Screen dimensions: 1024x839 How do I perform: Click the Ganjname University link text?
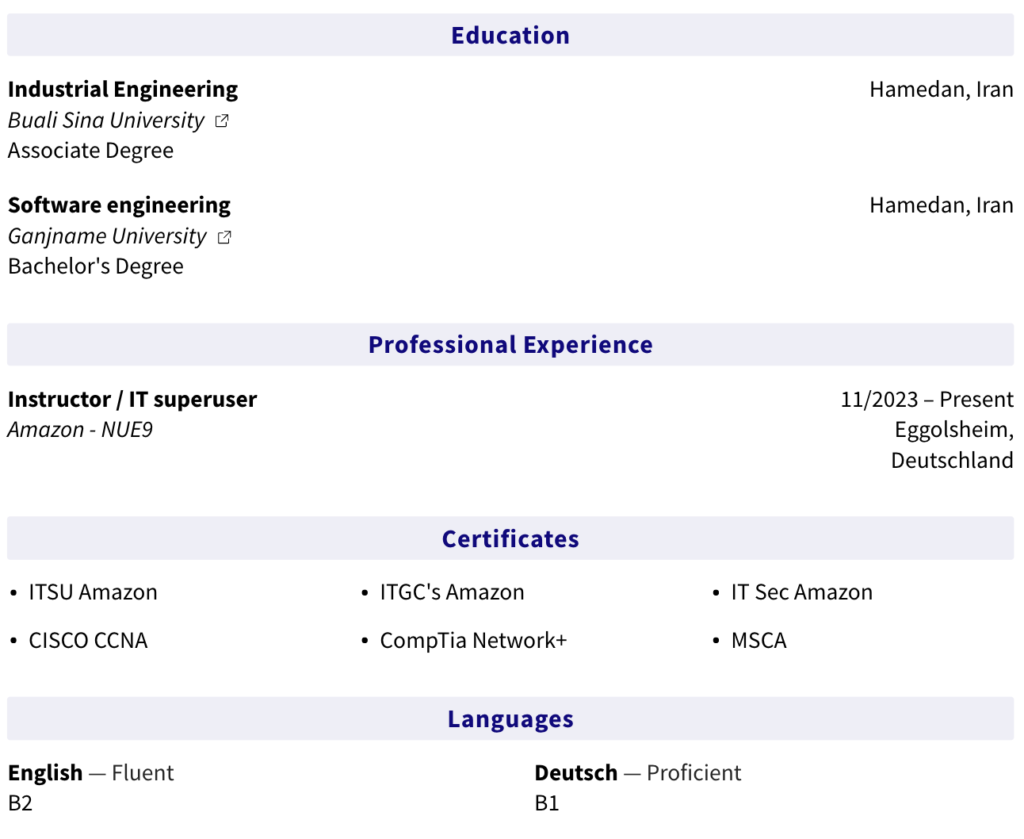pyautogui.click(x=107, y=237)
